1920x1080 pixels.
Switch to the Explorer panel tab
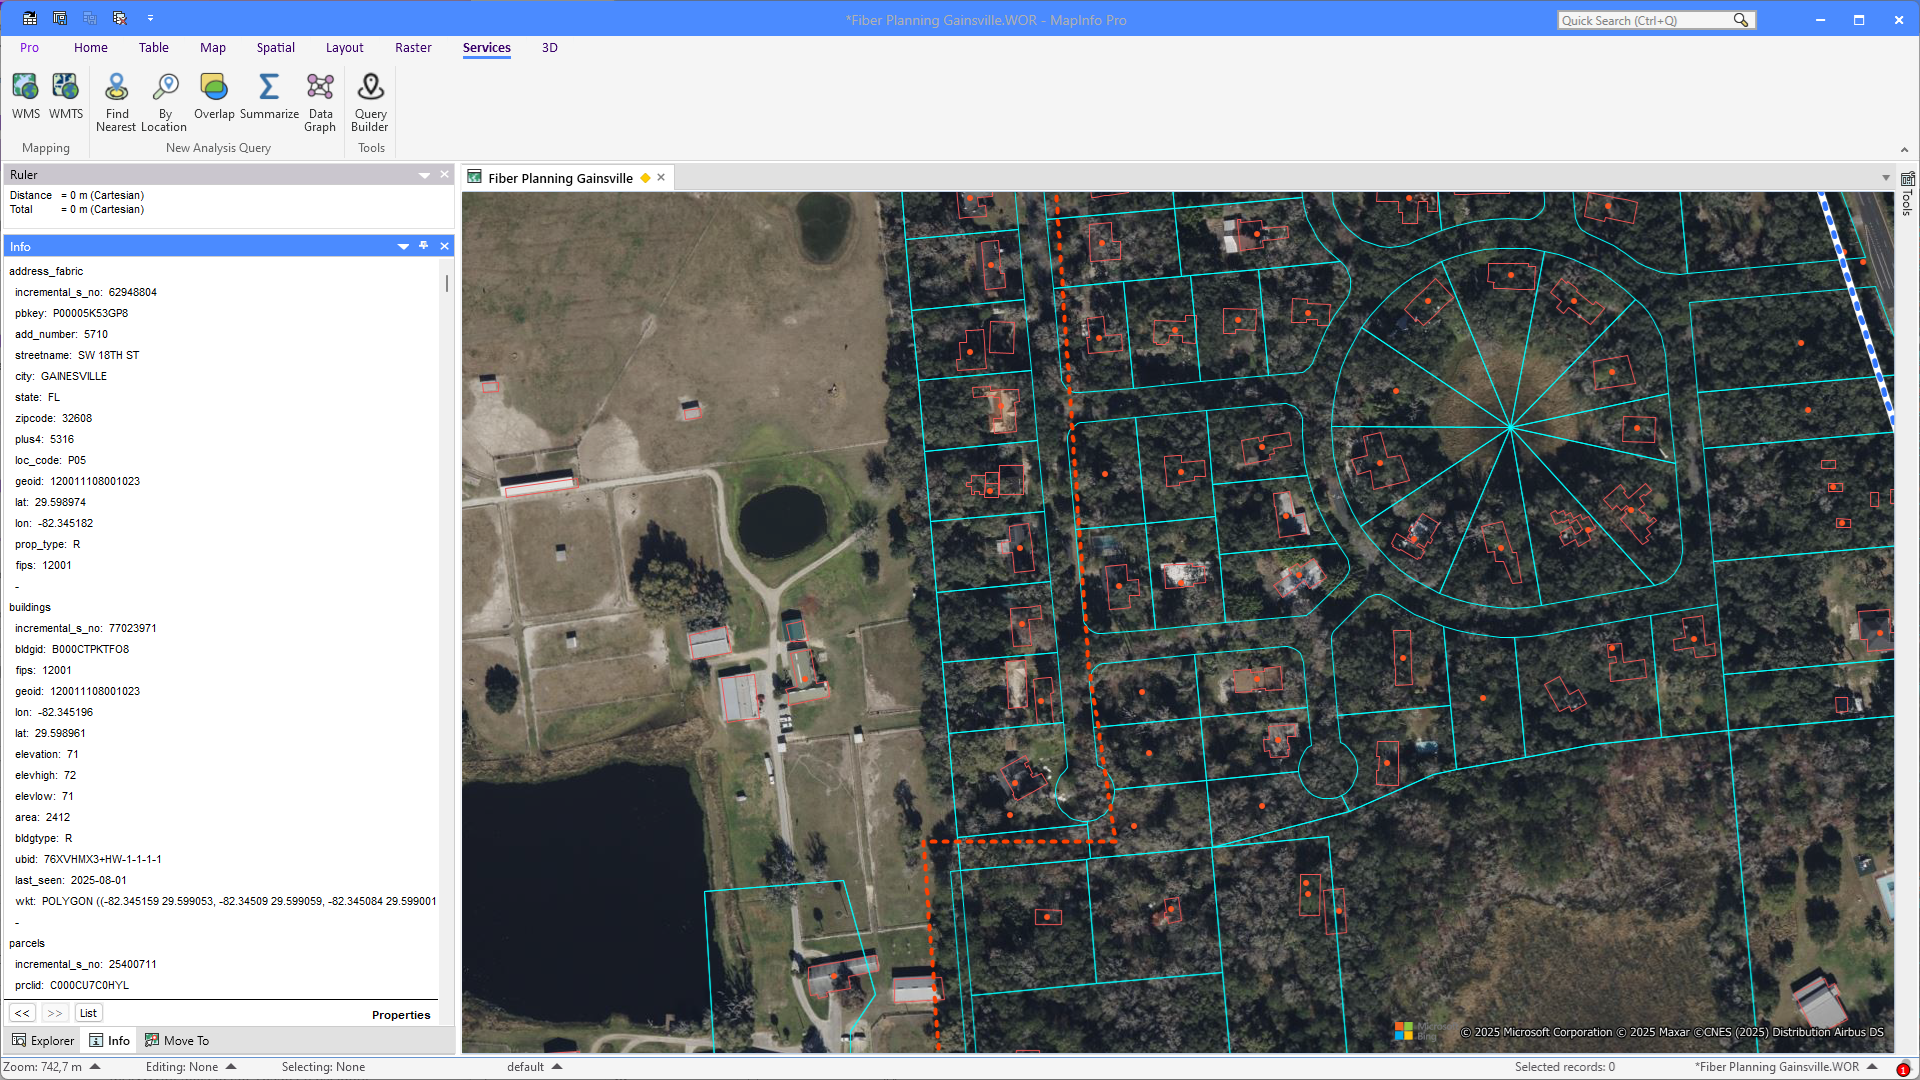tap(43, 1040)
